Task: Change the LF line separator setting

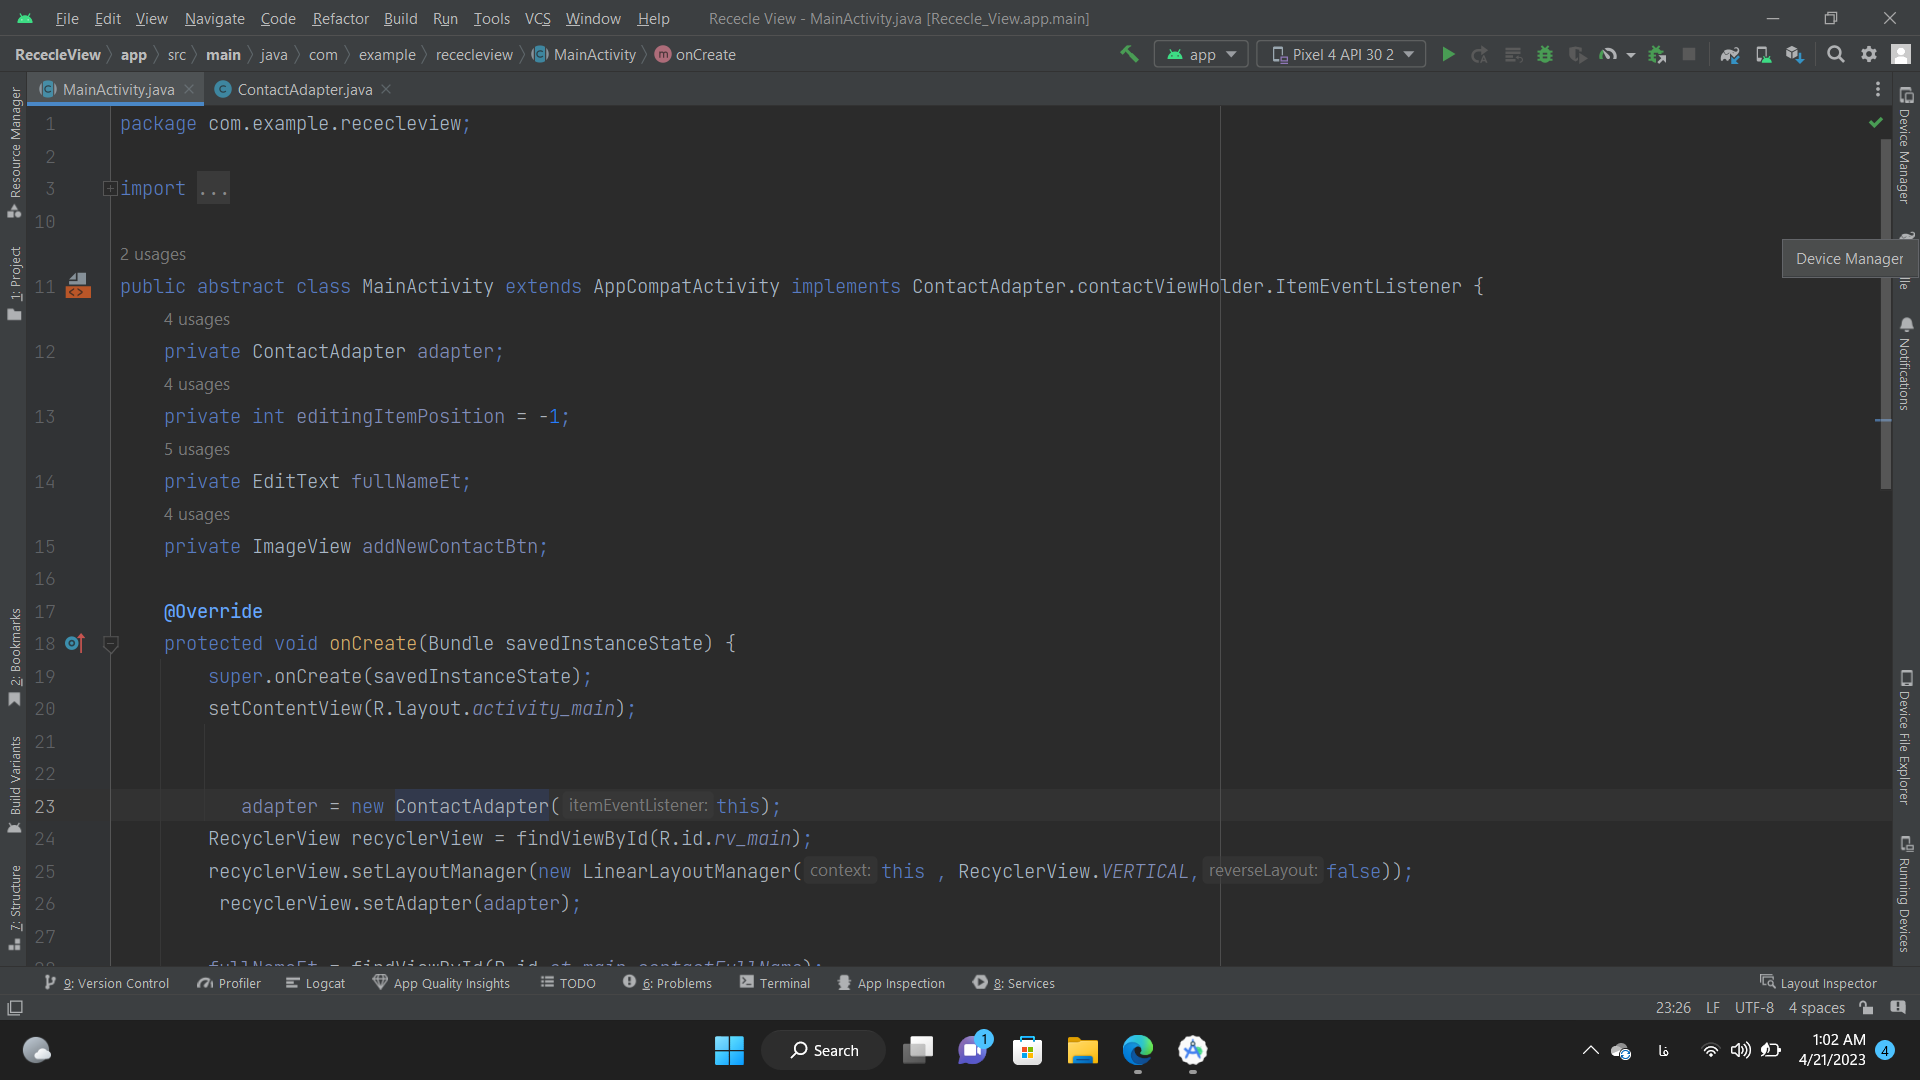Action: pyautogui.click(x=1713, y=1007)
